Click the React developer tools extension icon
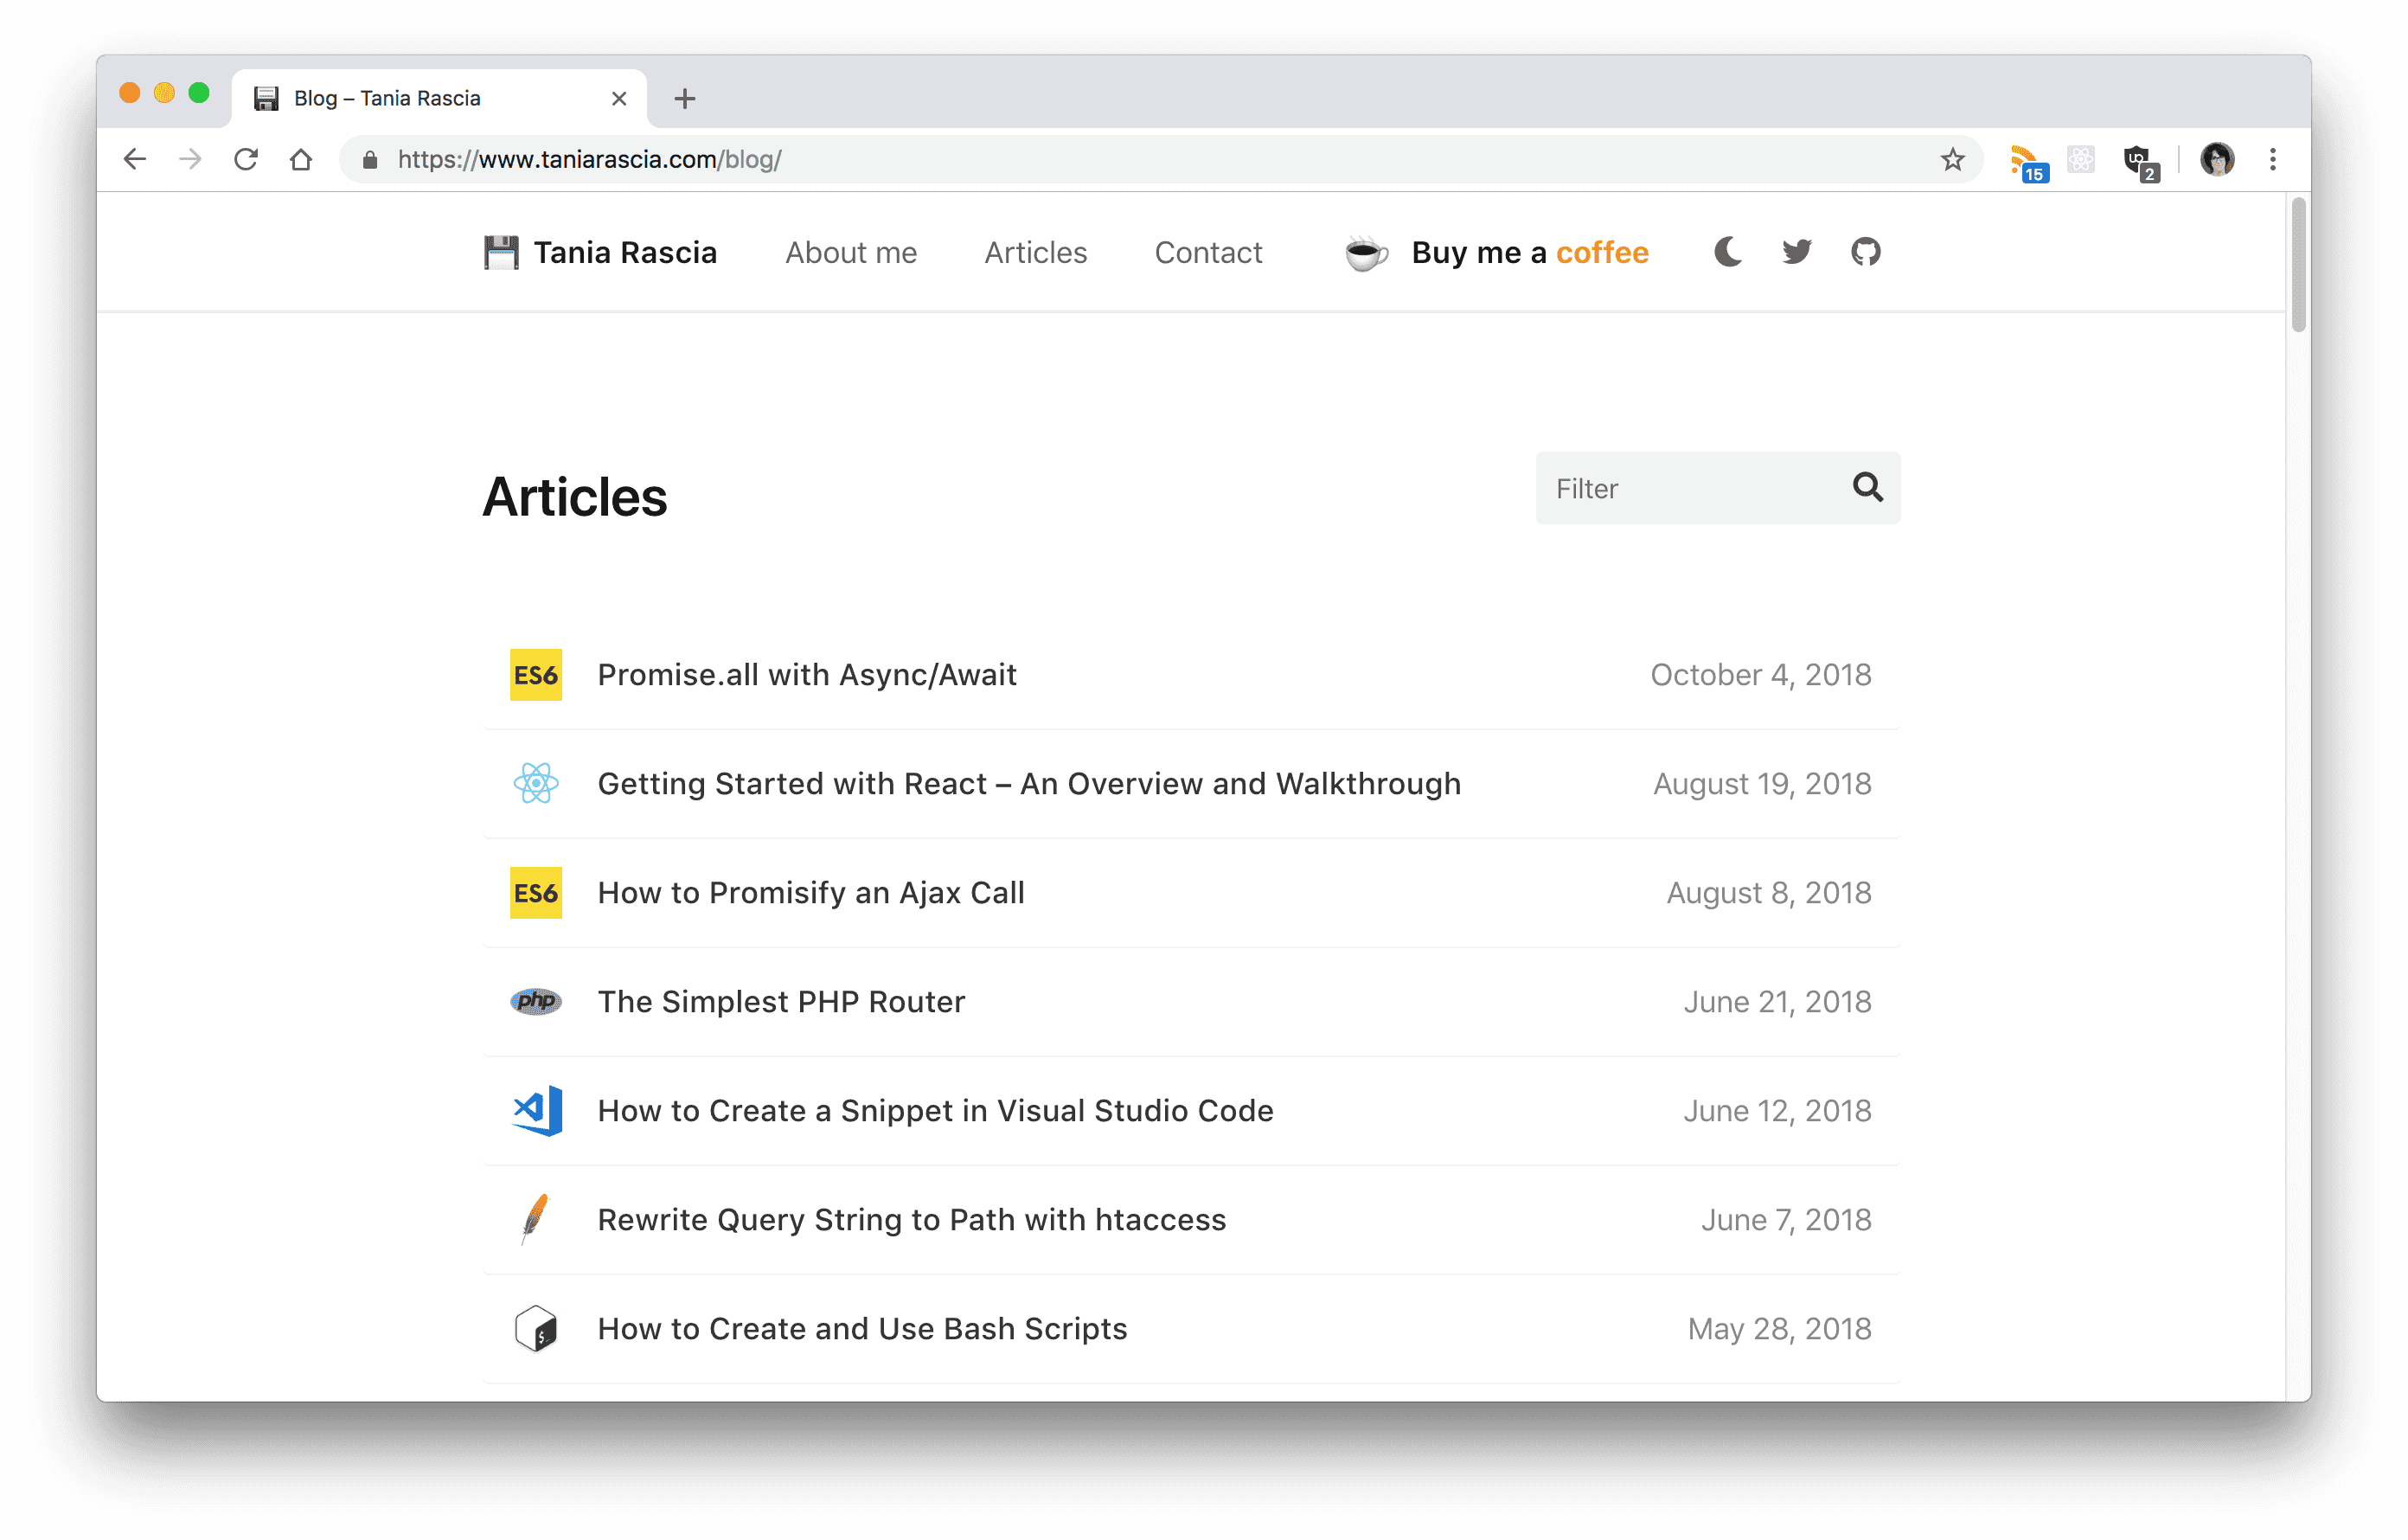Viewport: 2408px width, 1540px height. 2081,159
